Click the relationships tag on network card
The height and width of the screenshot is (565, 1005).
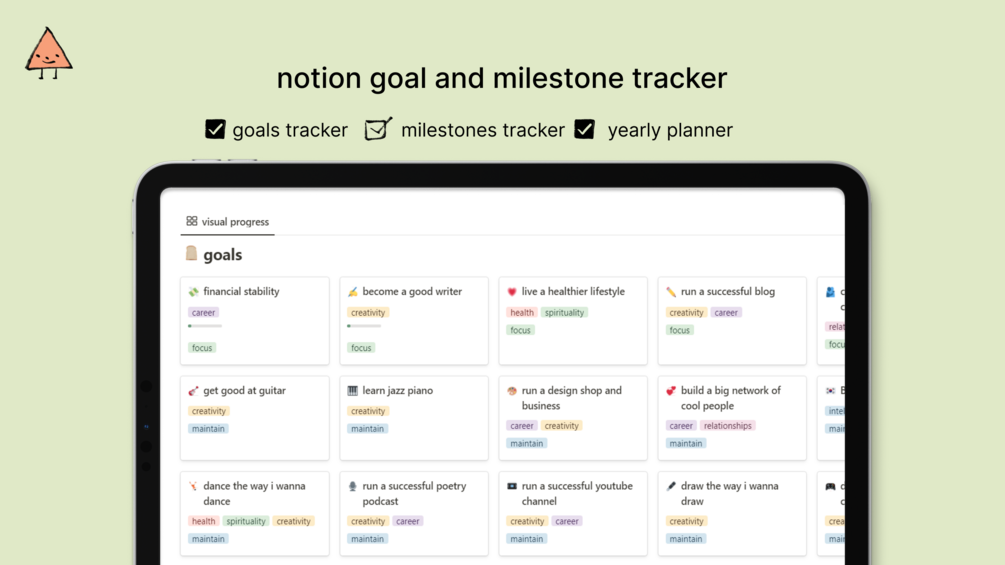727,426
